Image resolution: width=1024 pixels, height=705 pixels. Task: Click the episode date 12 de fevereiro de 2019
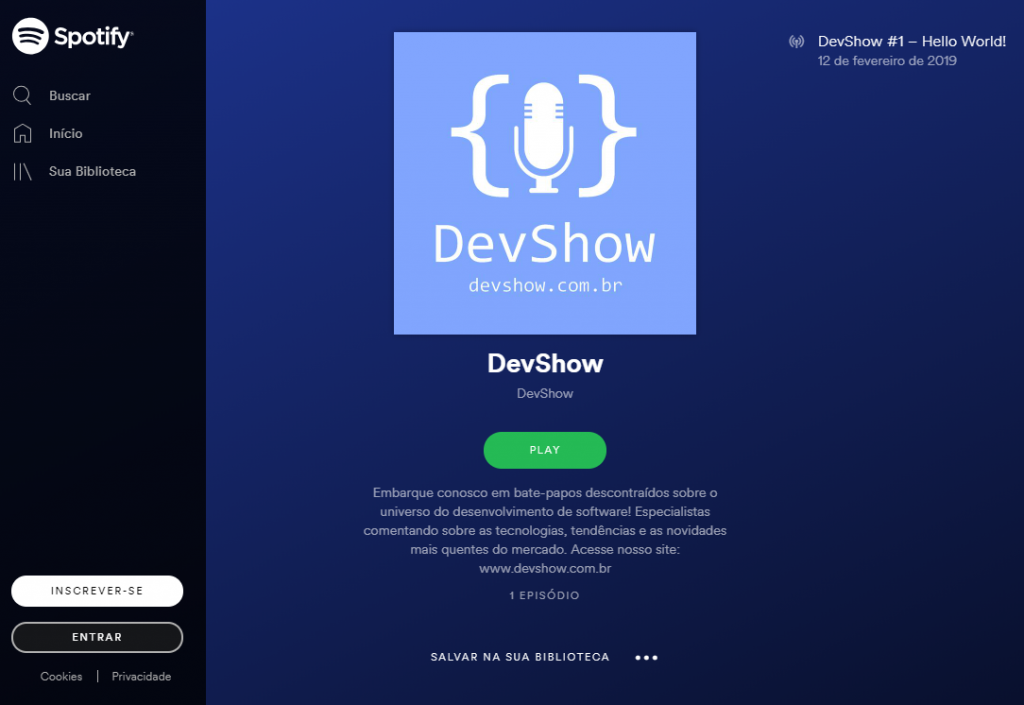[x=887, y=61]
